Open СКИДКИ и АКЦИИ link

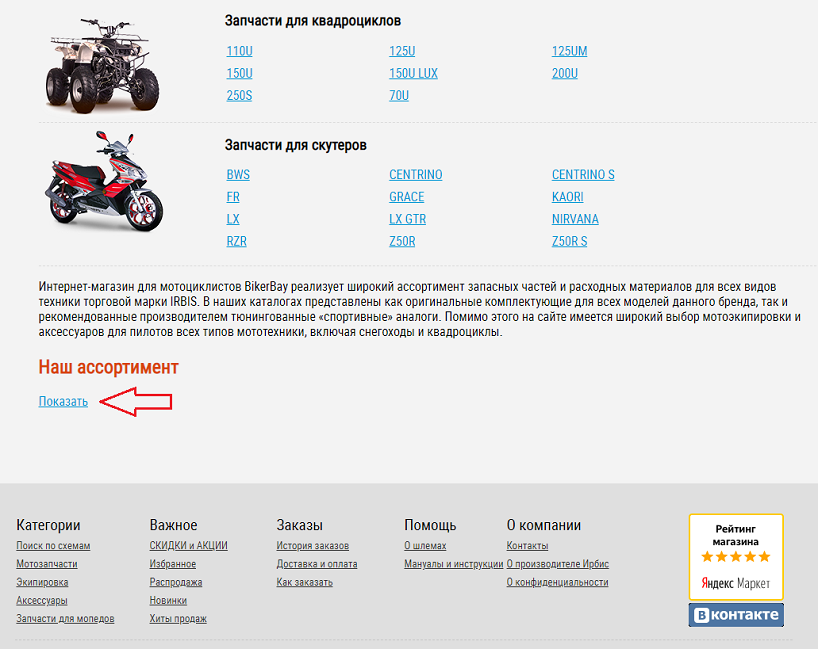coord(189,546)
